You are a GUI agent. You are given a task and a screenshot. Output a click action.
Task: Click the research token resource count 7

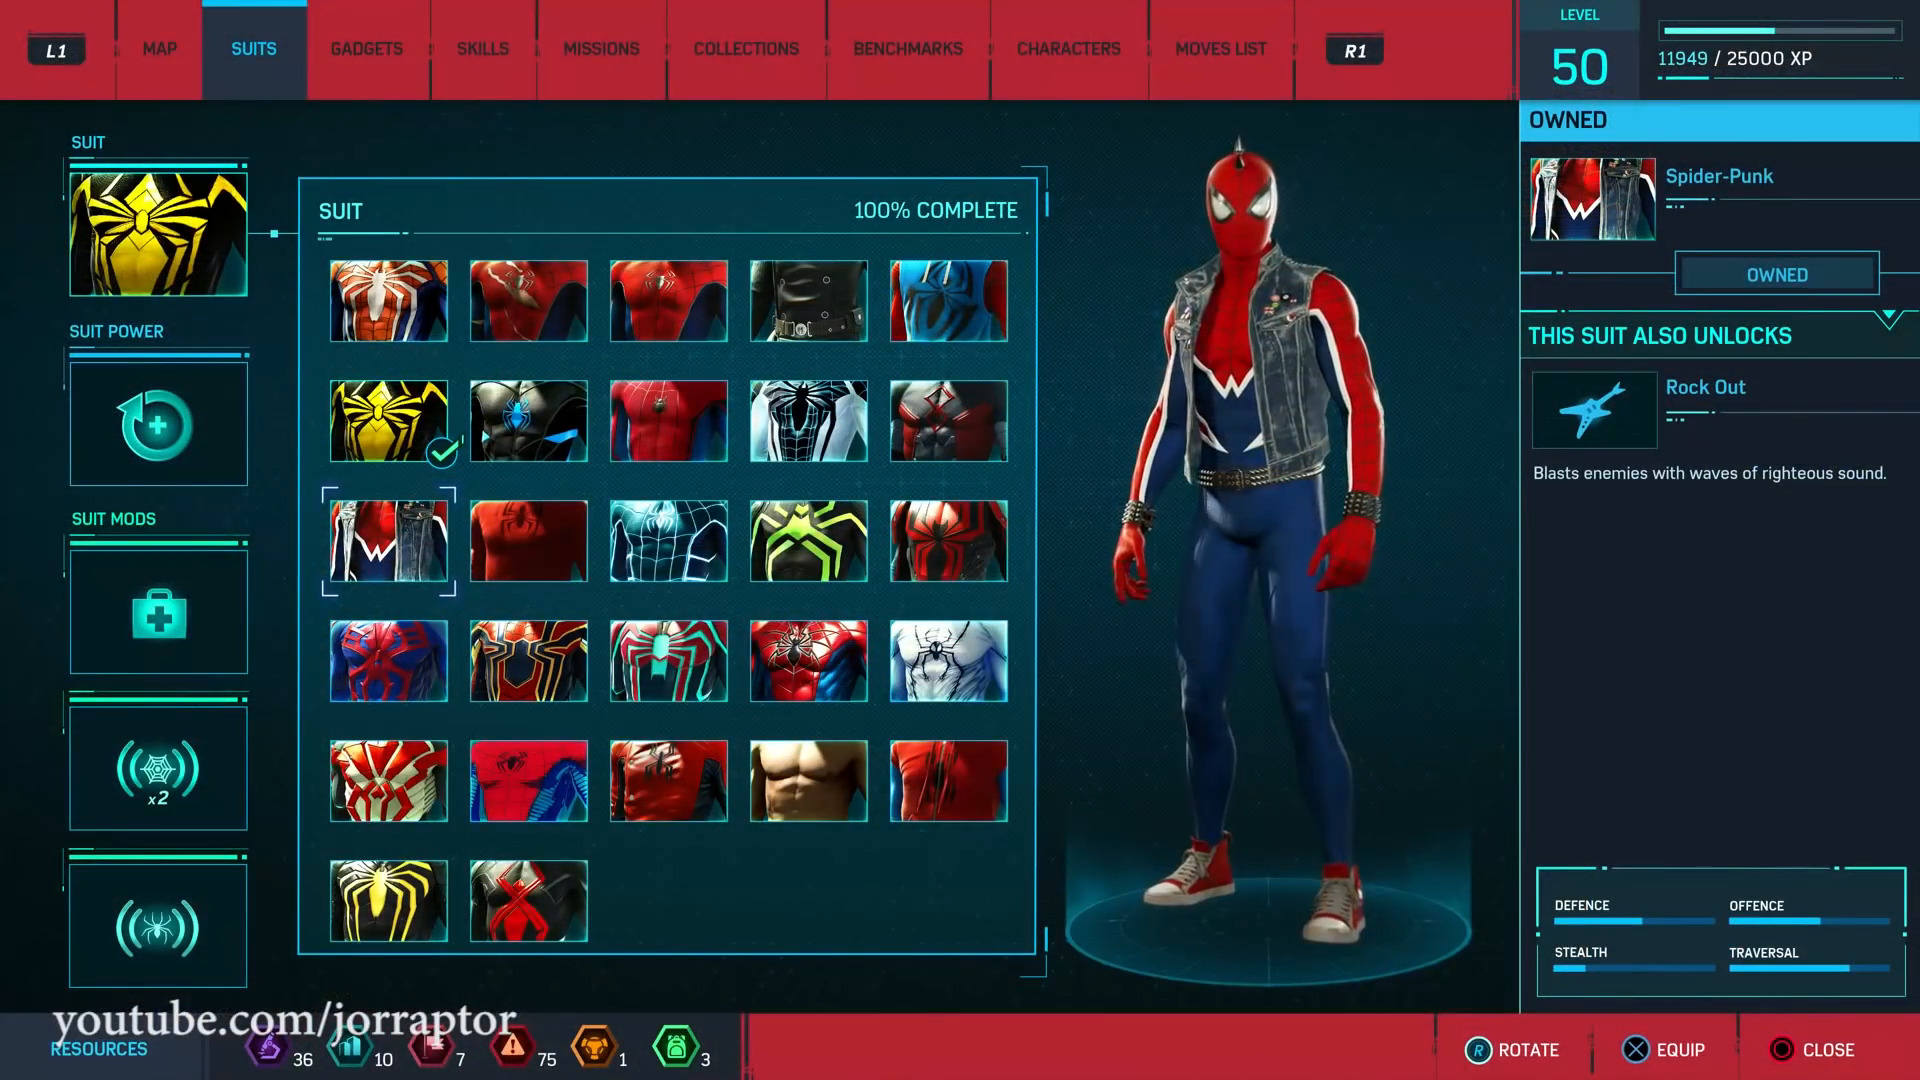[460, 1060]
